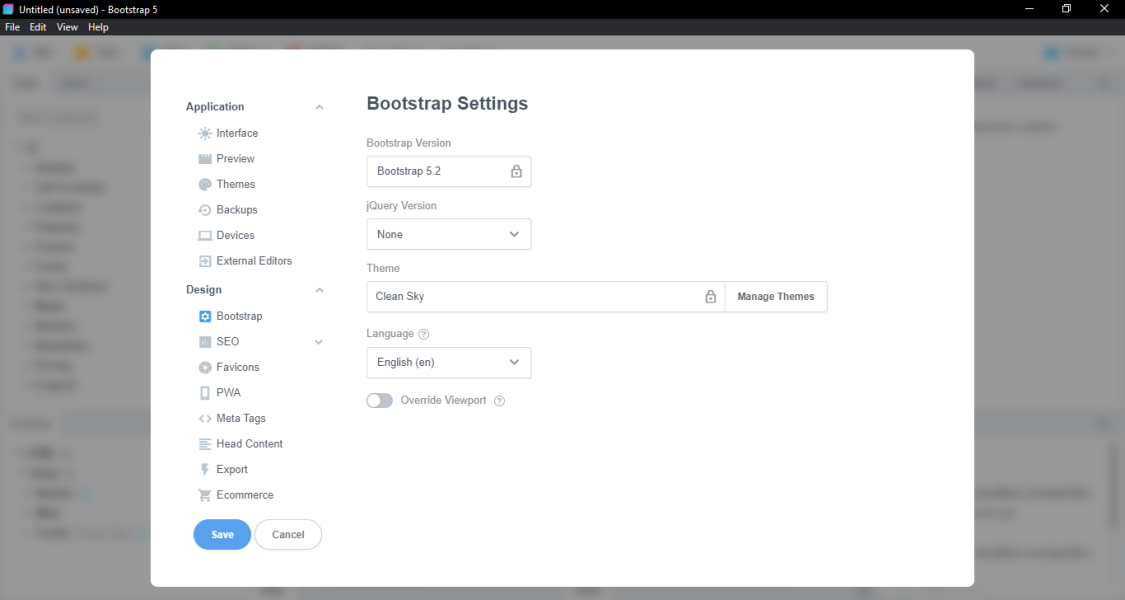This screenshot has height=600, width=1125.
Task: Click the Design section heading
Action: pyautogui.click(x=204, y=290)
